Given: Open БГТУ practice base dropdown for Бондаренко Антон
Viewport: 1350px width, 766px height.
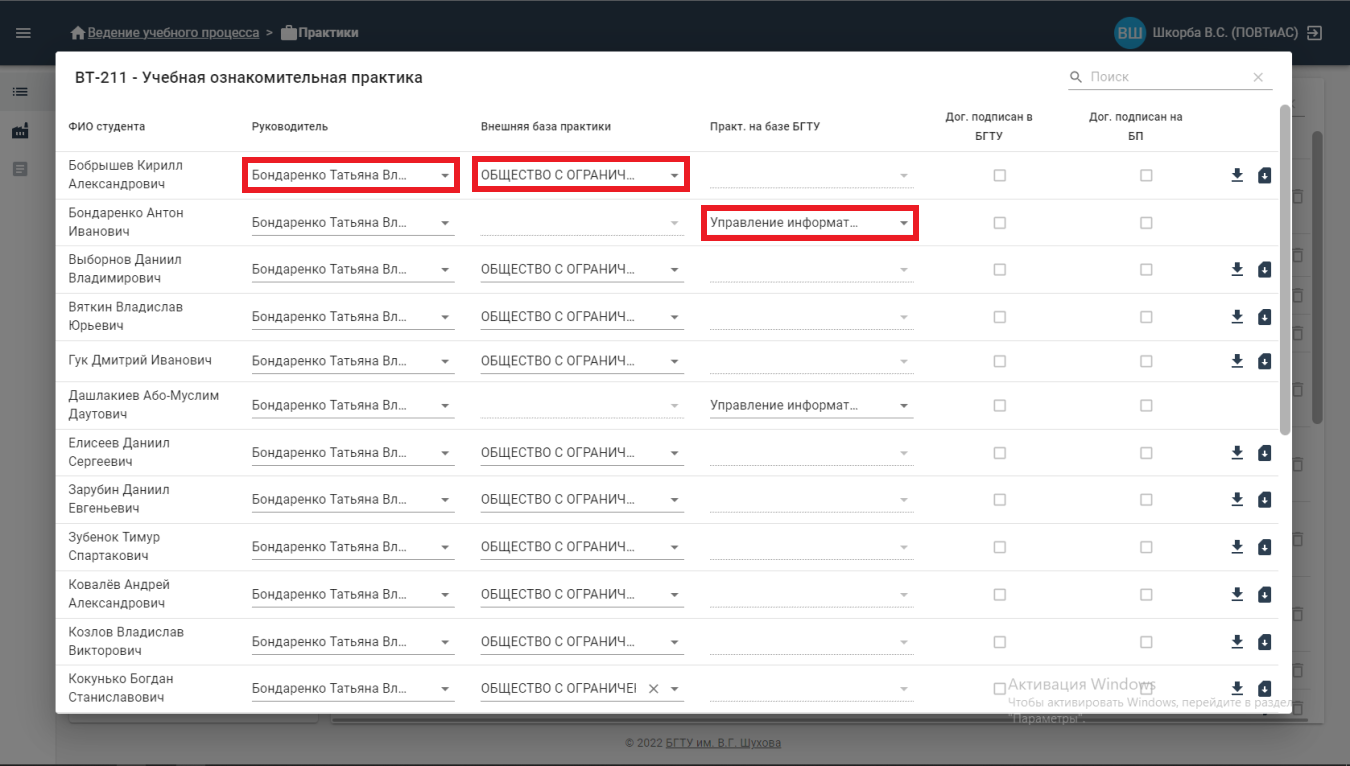Looking at the screenshot, I should tap(811, 223).
